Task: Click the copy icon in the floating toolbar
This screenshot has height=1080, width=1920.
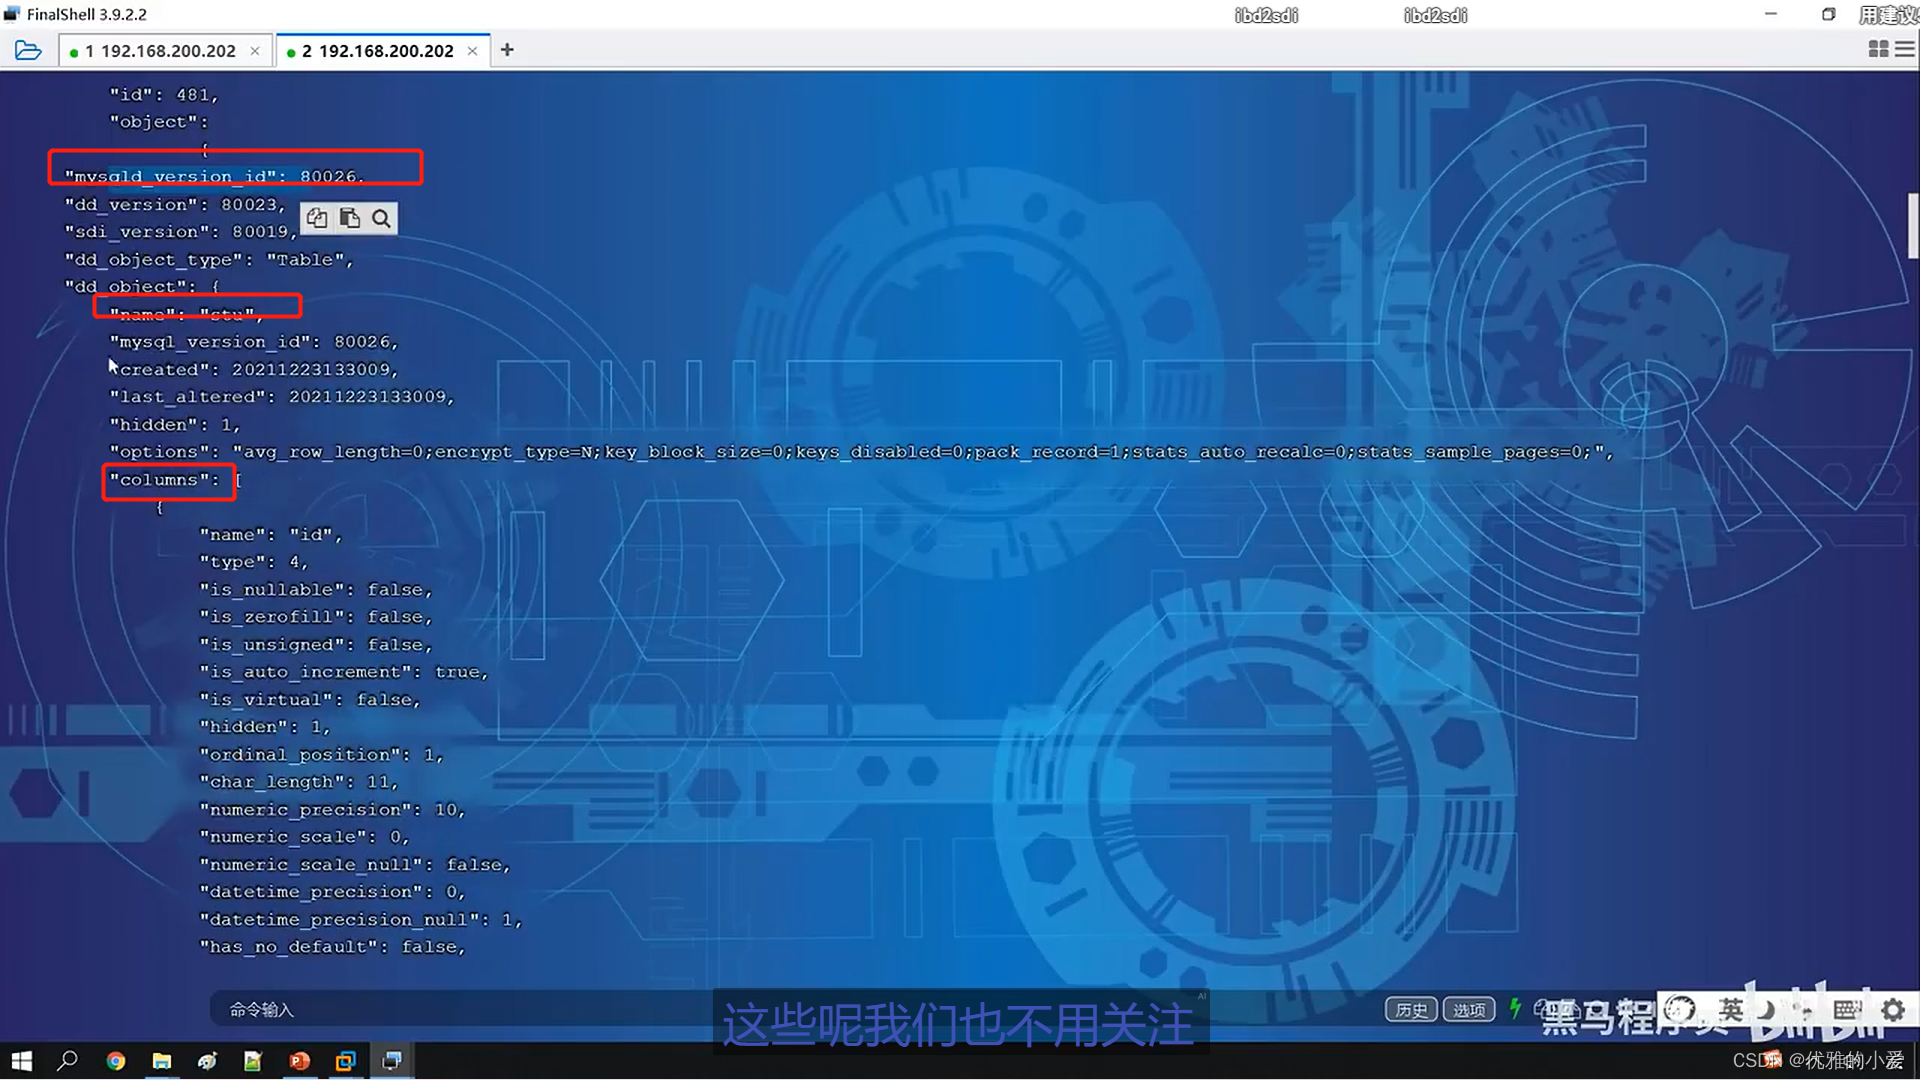Action: 316,218
